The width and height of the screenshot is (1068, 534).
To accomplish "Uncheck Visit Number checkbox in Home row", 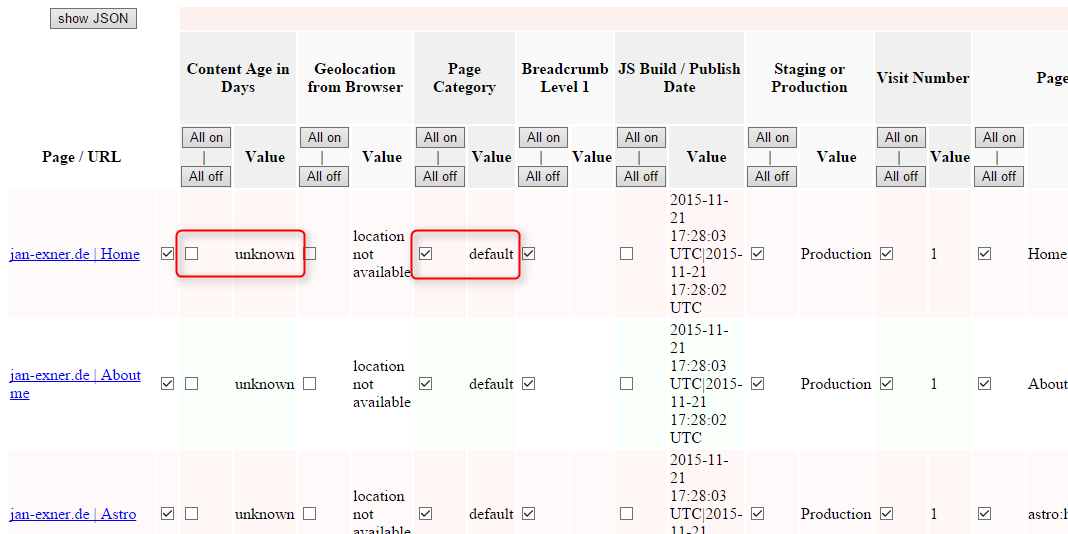I will (887, 254).
